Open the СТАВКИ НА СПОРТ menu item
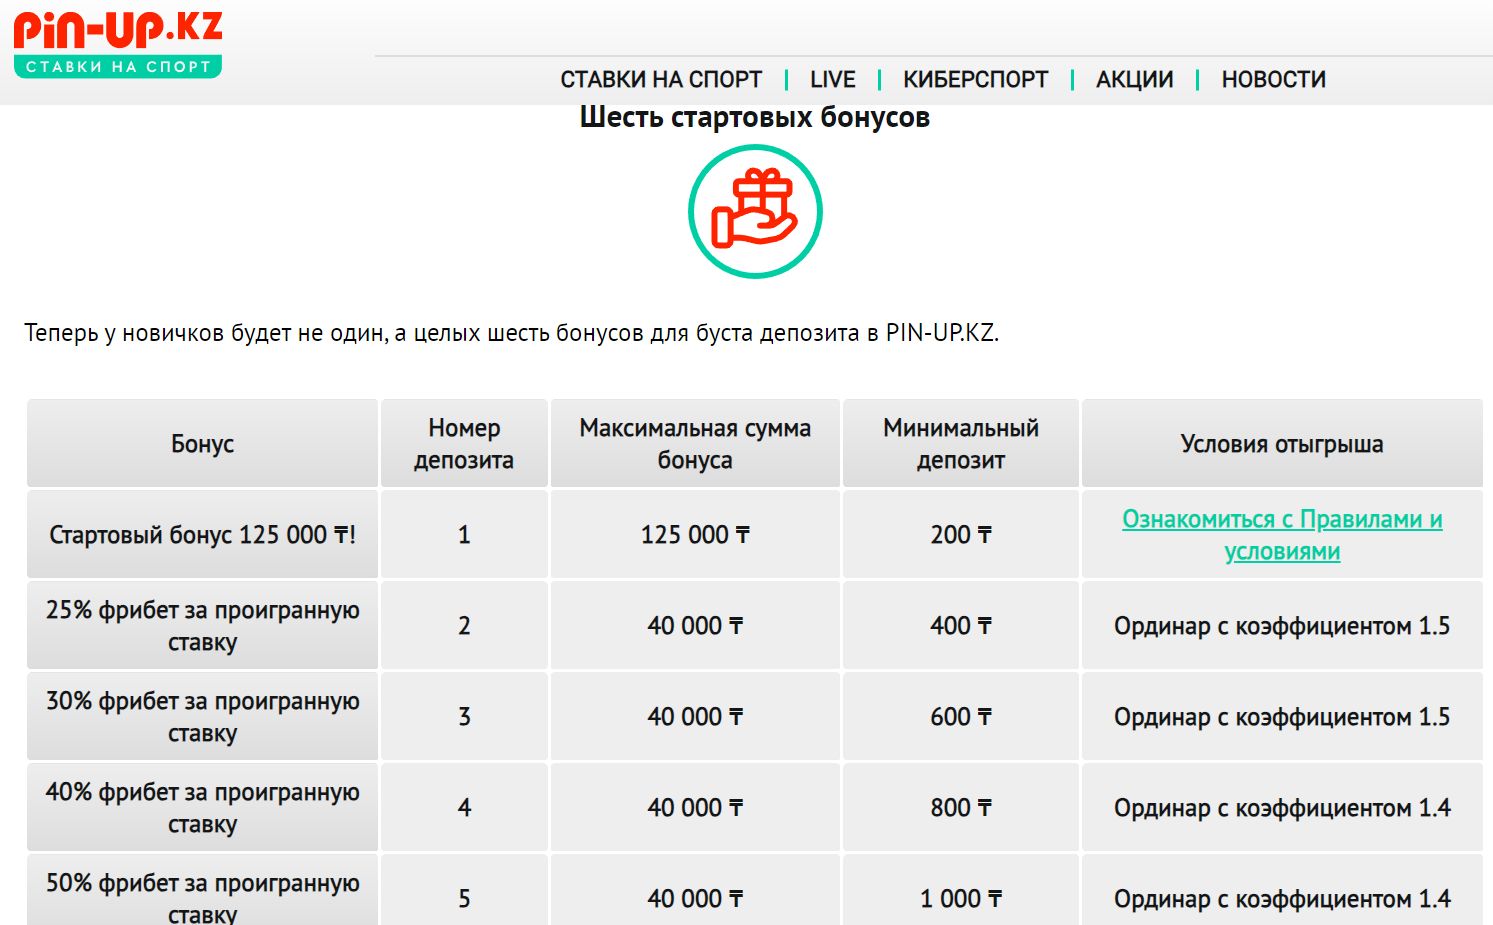 (x=661, y=79)
